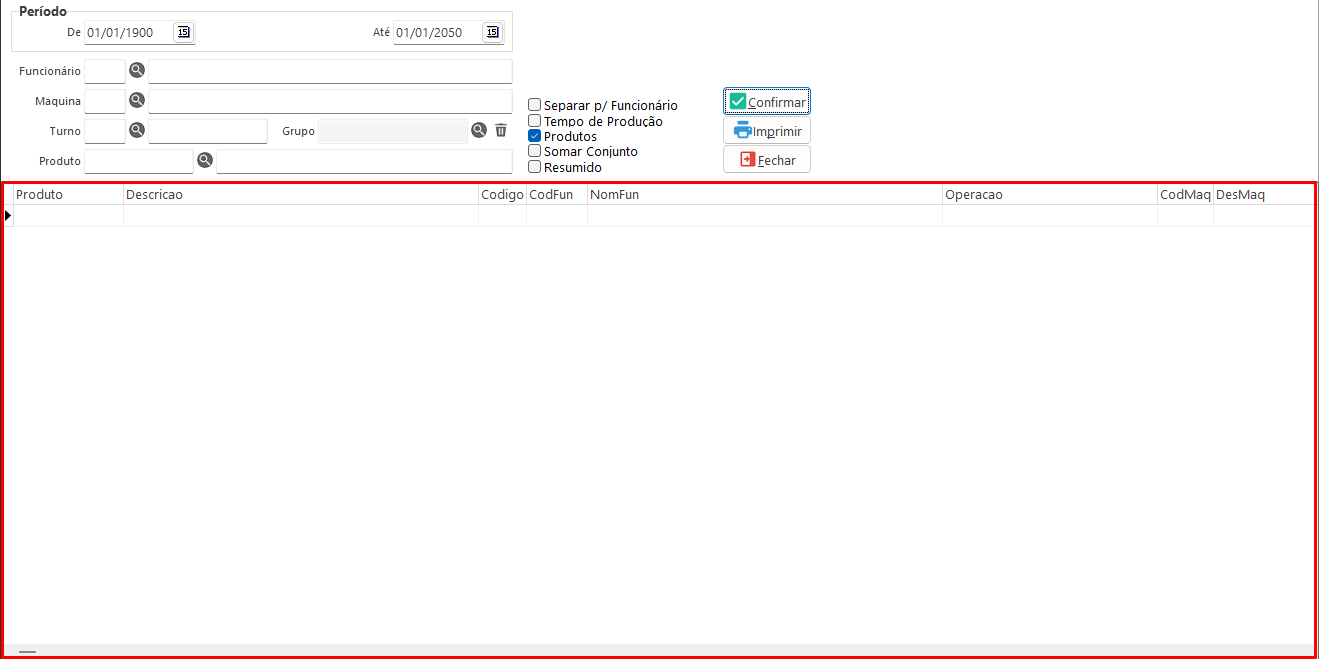Open the Até date calendar picker
This screenshot has width=1319, height=659.
coord(492,32)
